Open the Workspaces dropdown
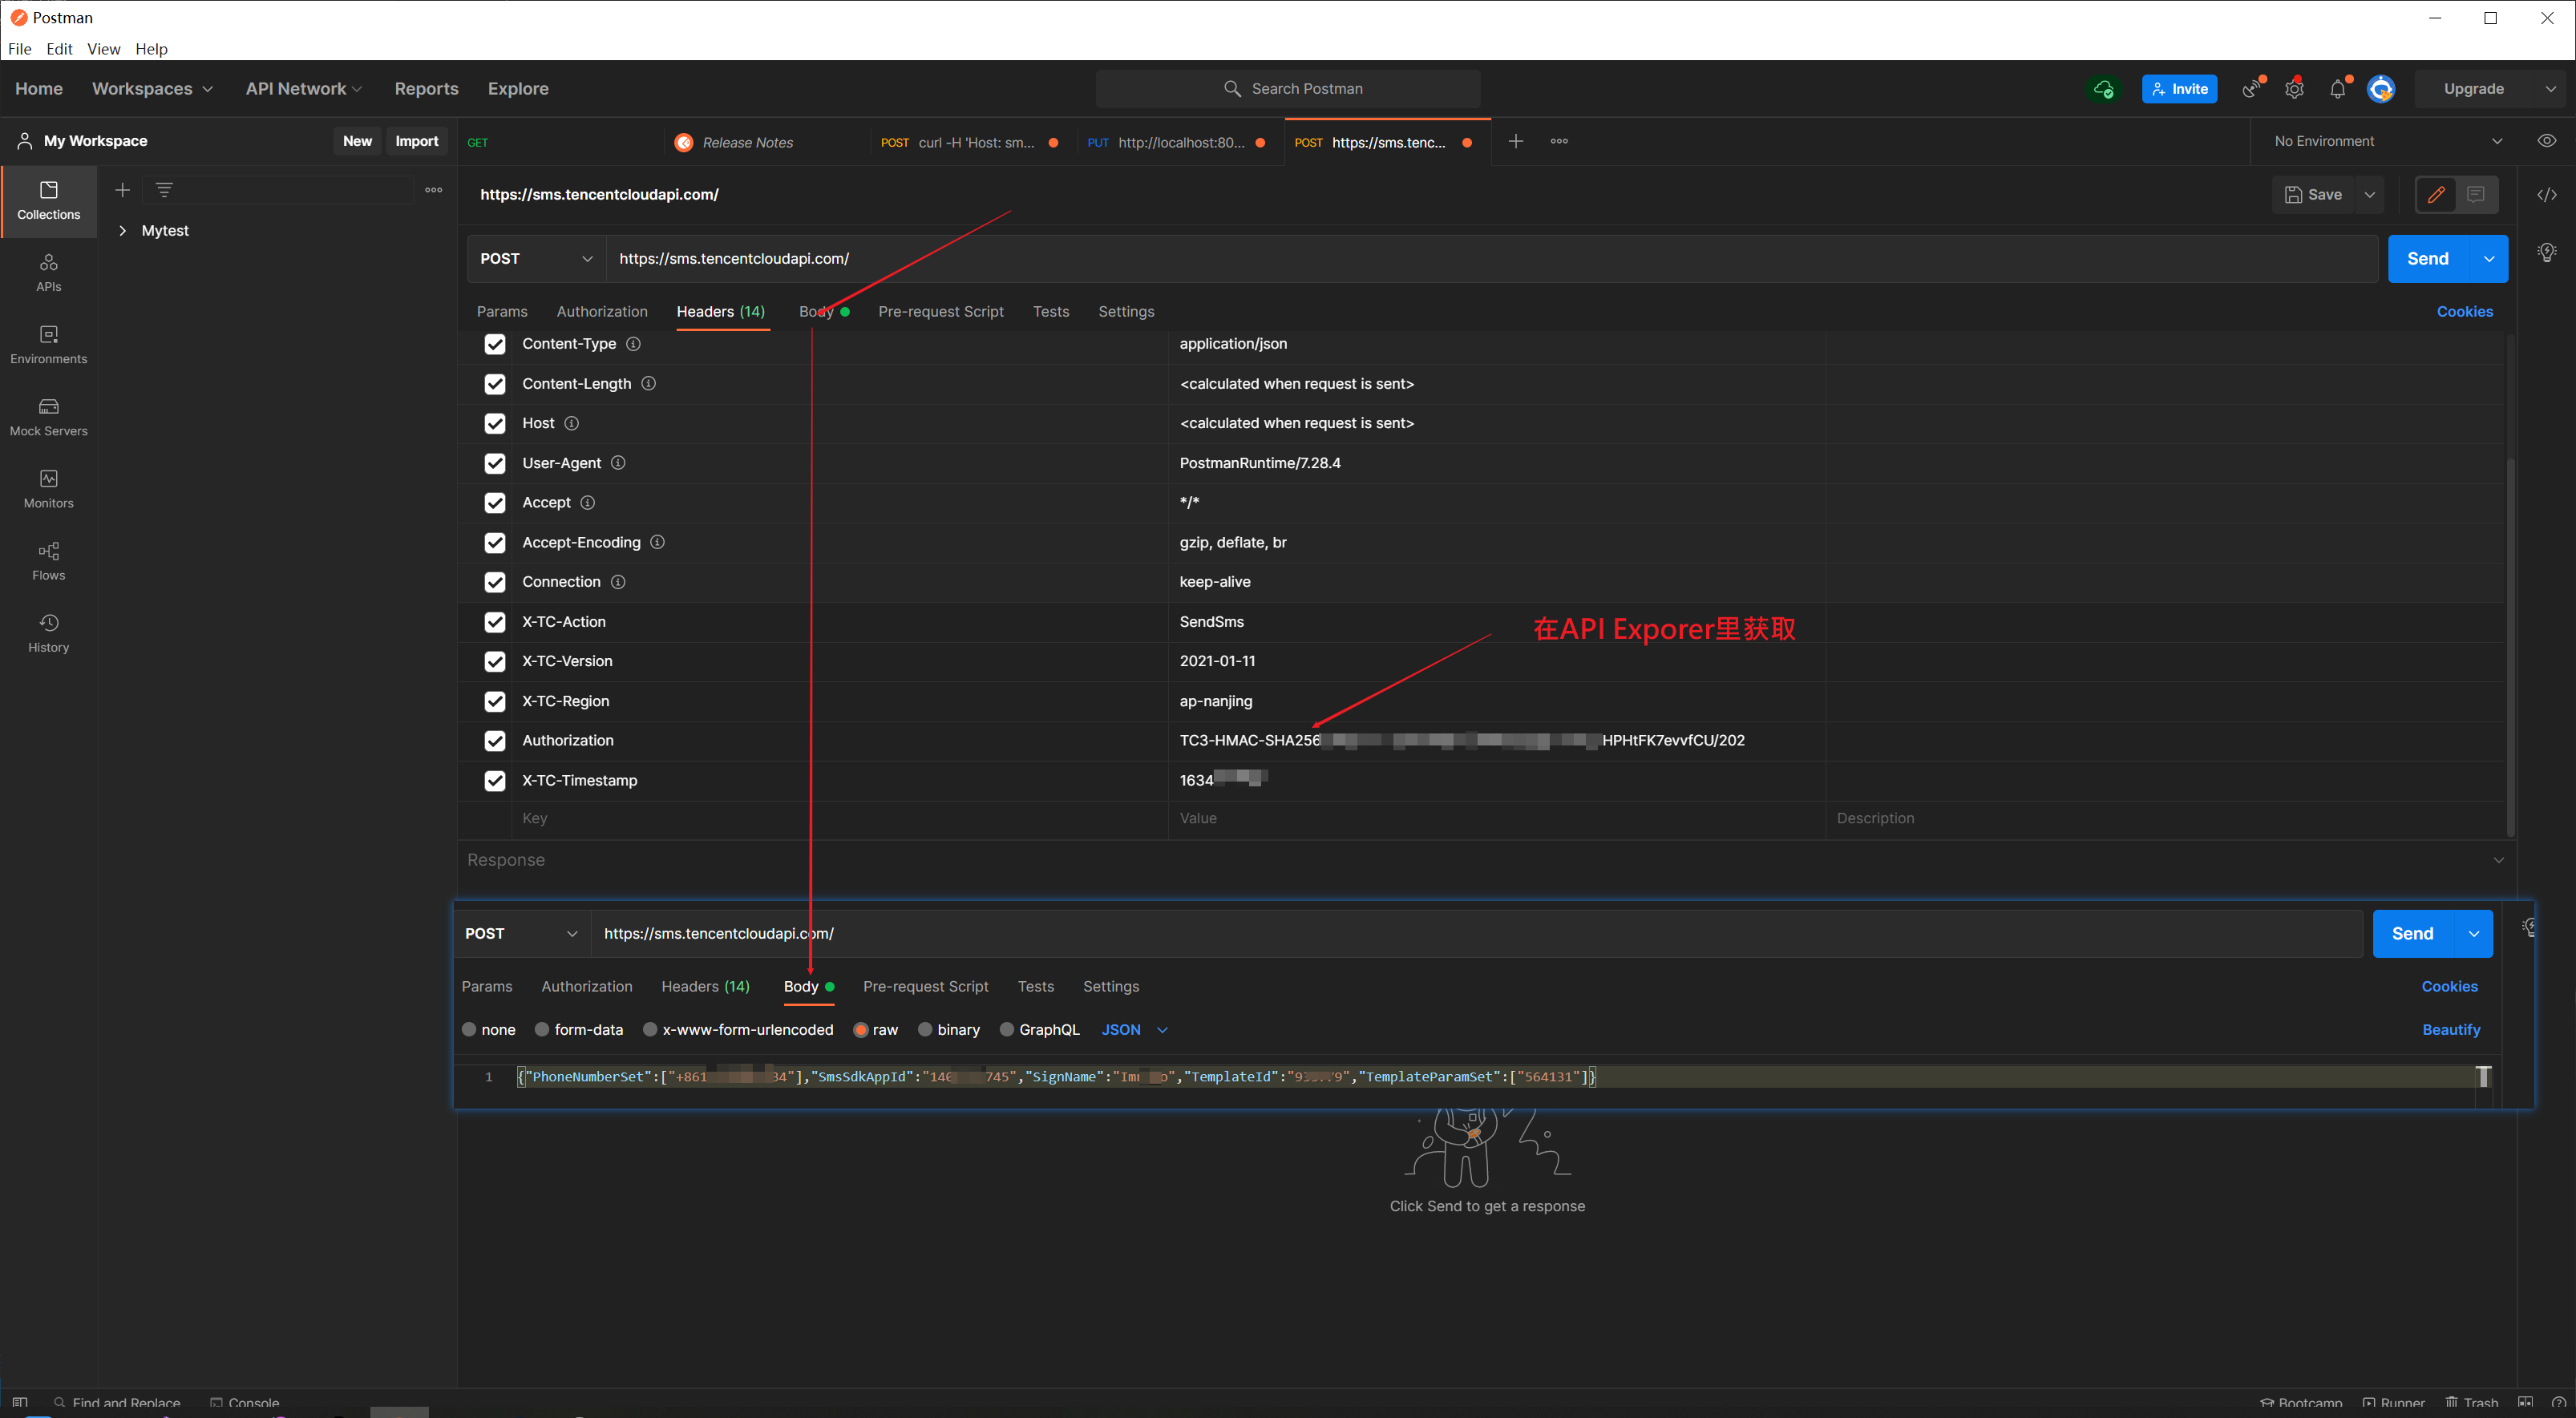Viewport: 2576px width, 1418px height. click(x=152, y=89)
